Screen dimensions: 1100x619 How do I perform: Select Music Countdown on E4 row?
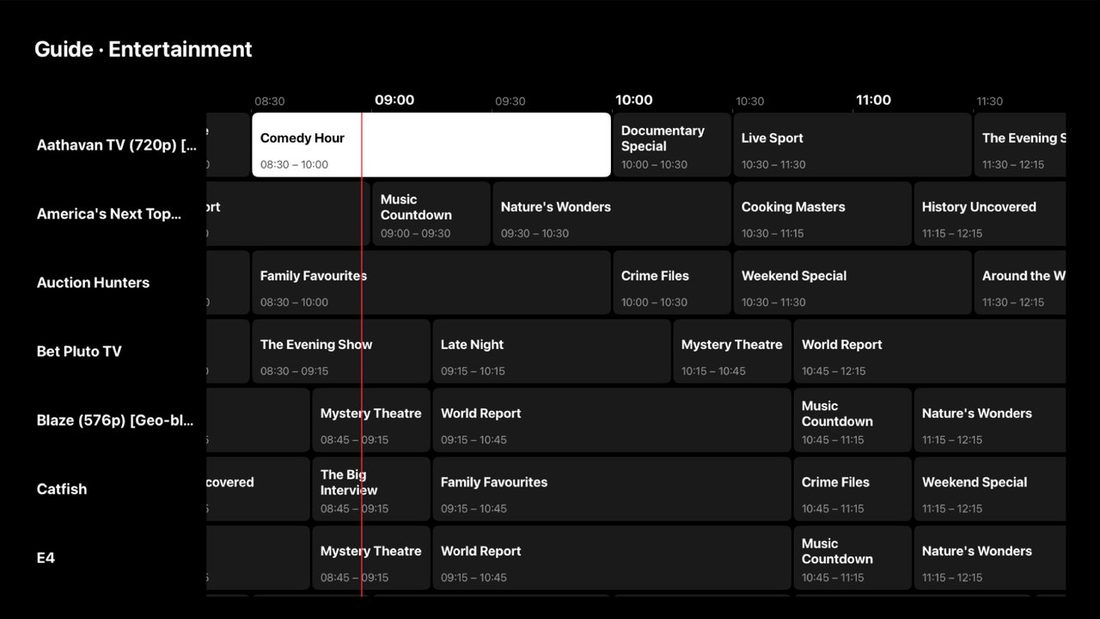[852, 557]
